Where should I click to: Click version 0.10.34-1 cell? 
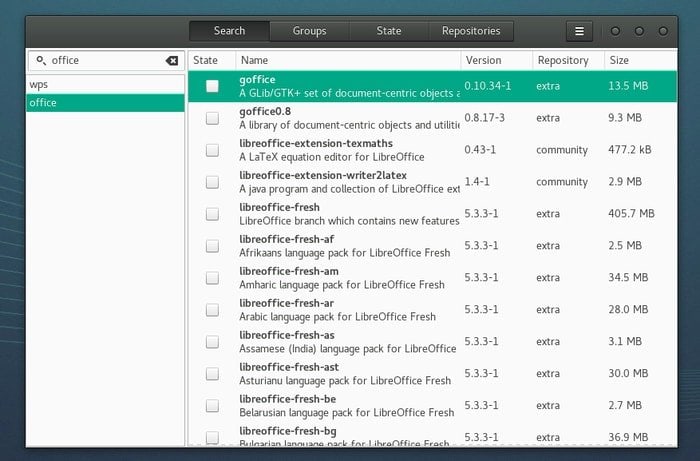point(488,86)
